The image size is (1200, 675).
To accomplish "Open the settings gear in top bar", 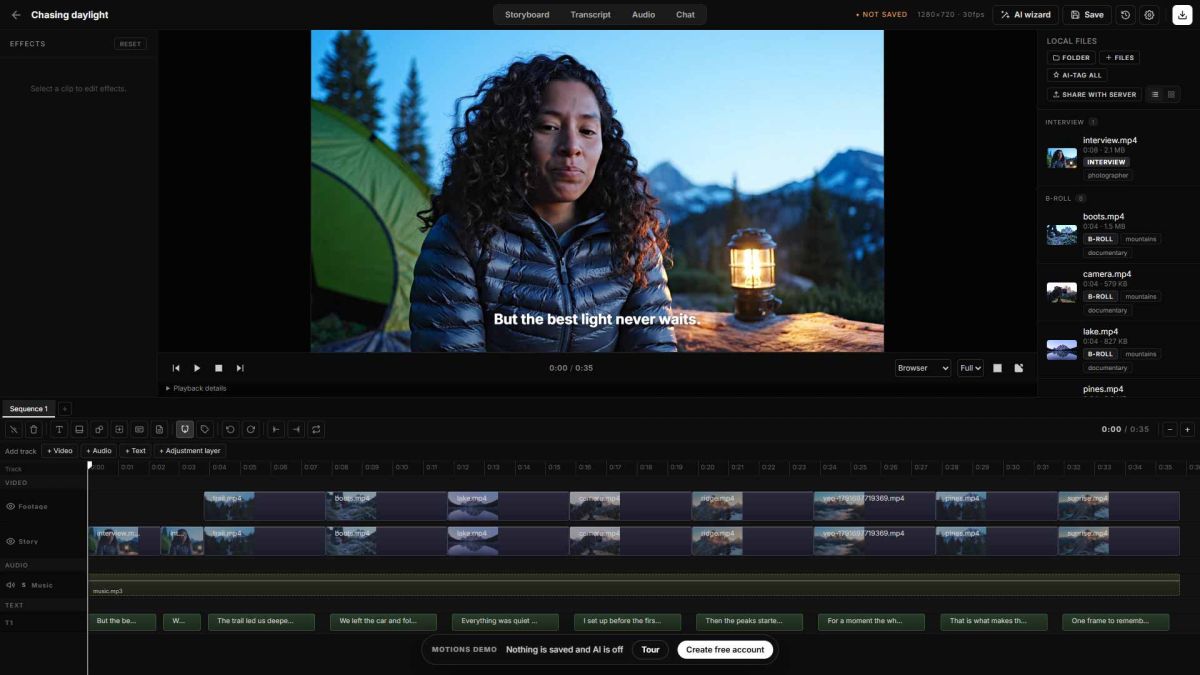I will (1149, 15).
